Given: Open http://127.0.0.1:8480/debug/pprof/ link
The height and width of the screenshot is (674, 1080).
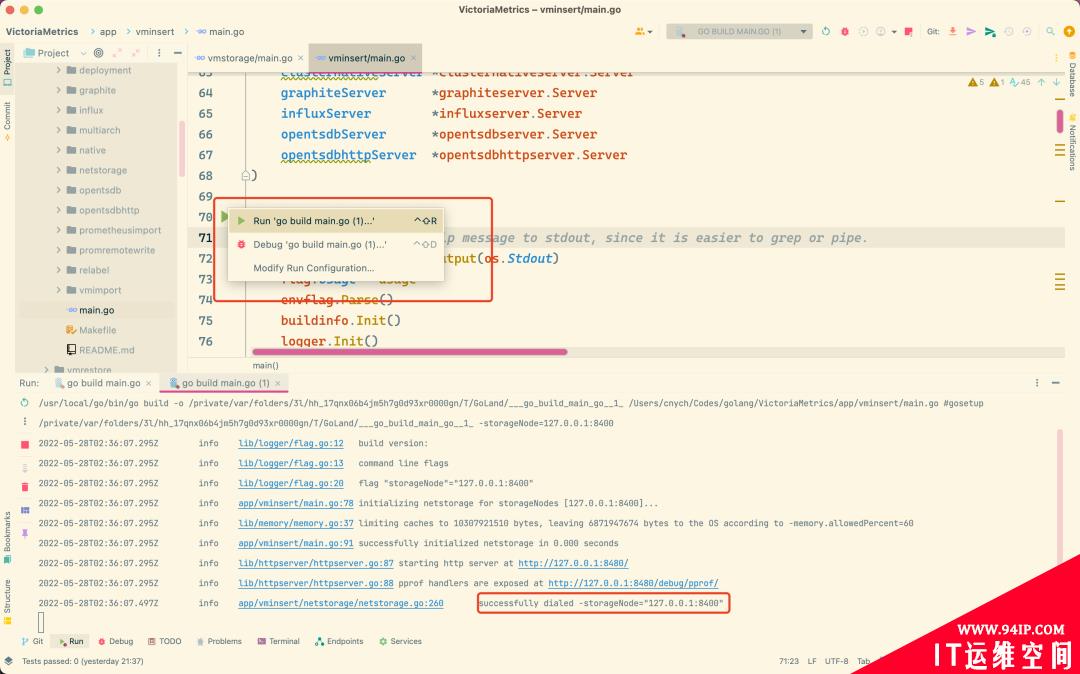Looking at the screenshot, I should point(633,583).
